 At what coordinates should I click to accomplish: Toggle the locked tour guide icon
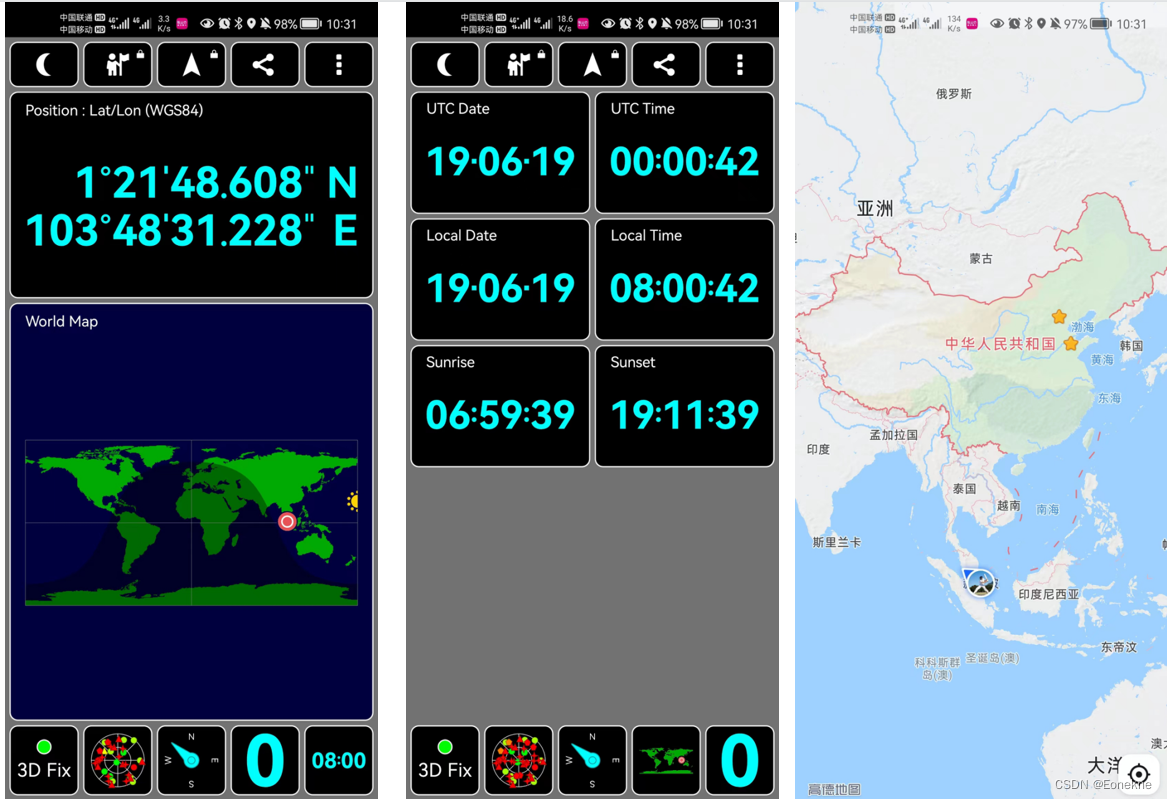point(118,64)
